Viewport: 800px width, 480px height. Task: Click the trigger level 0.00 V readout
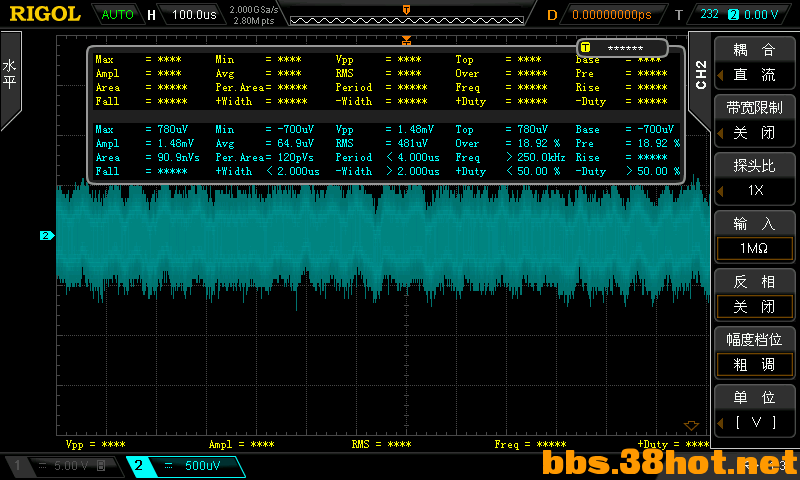[x=761, y=14]
